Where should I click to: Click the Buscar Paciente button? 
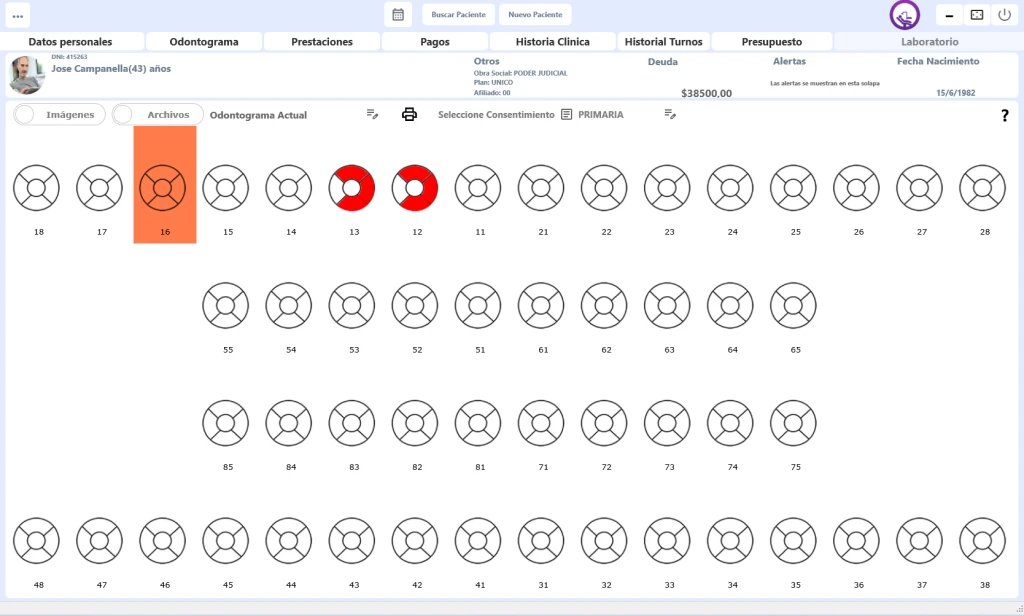point(458,15)
